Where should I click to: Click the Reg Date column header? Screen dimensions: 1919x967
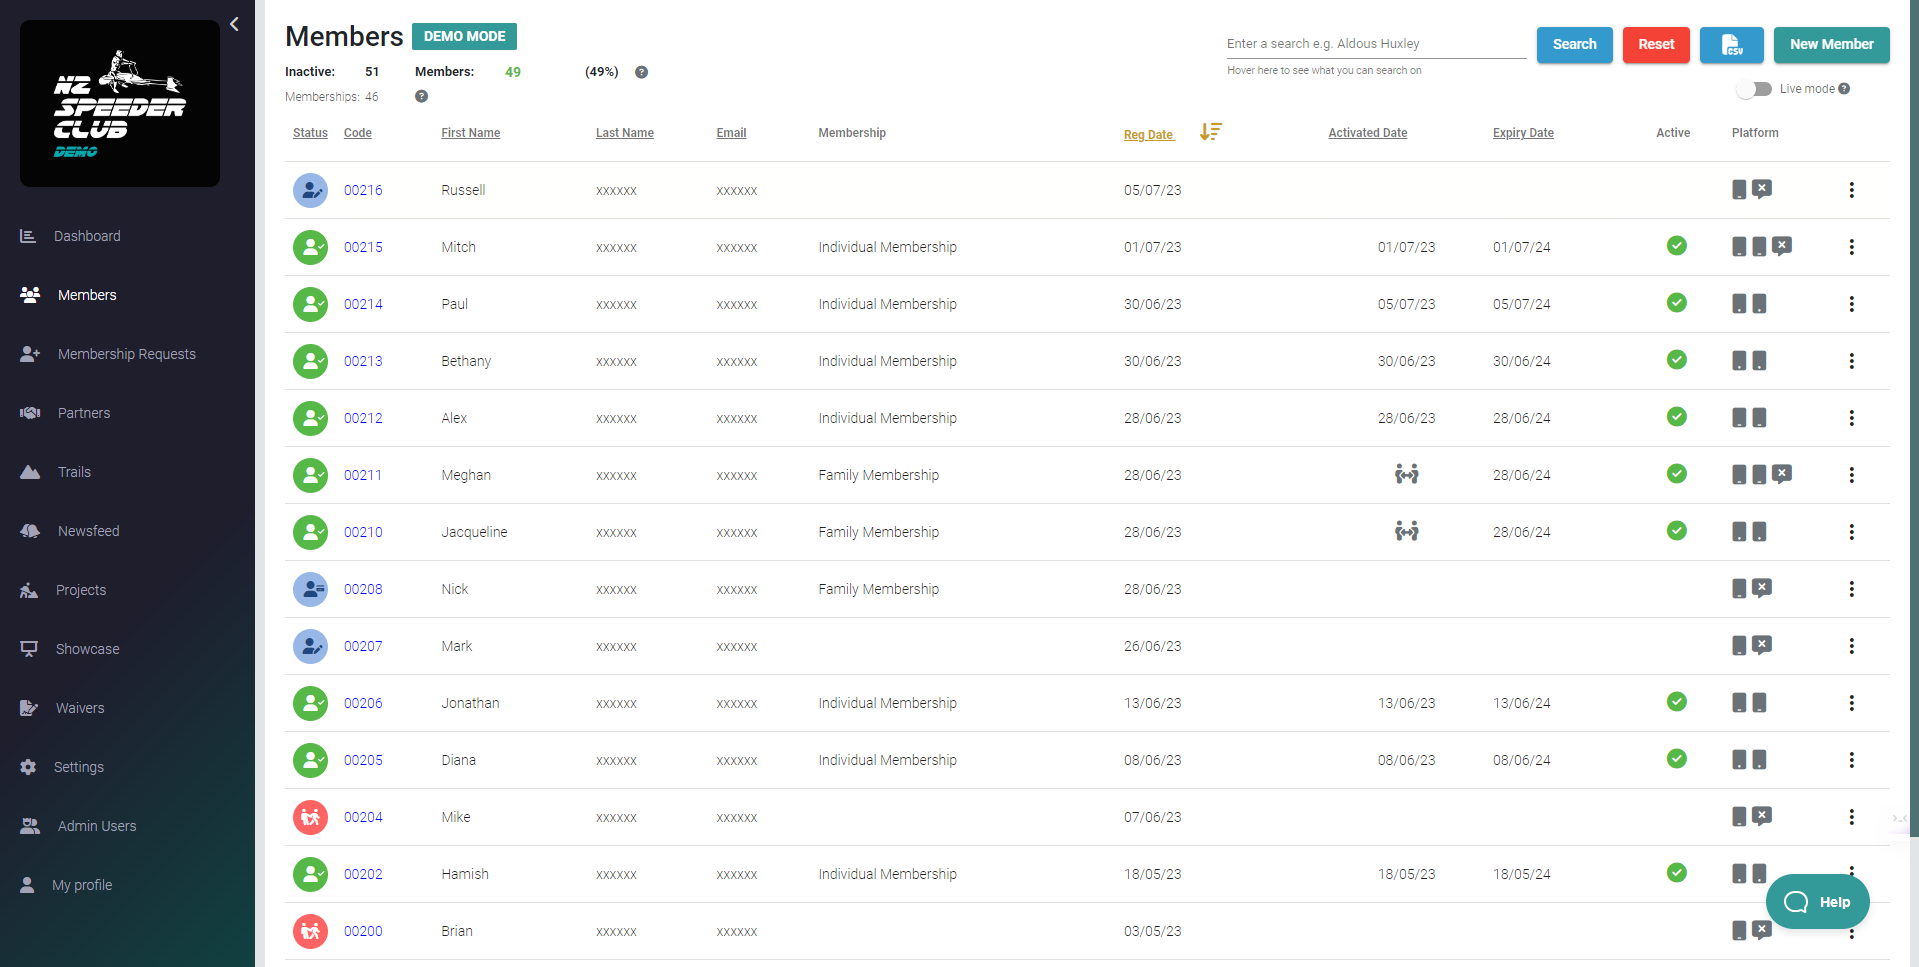click(x=1148, y=135)
